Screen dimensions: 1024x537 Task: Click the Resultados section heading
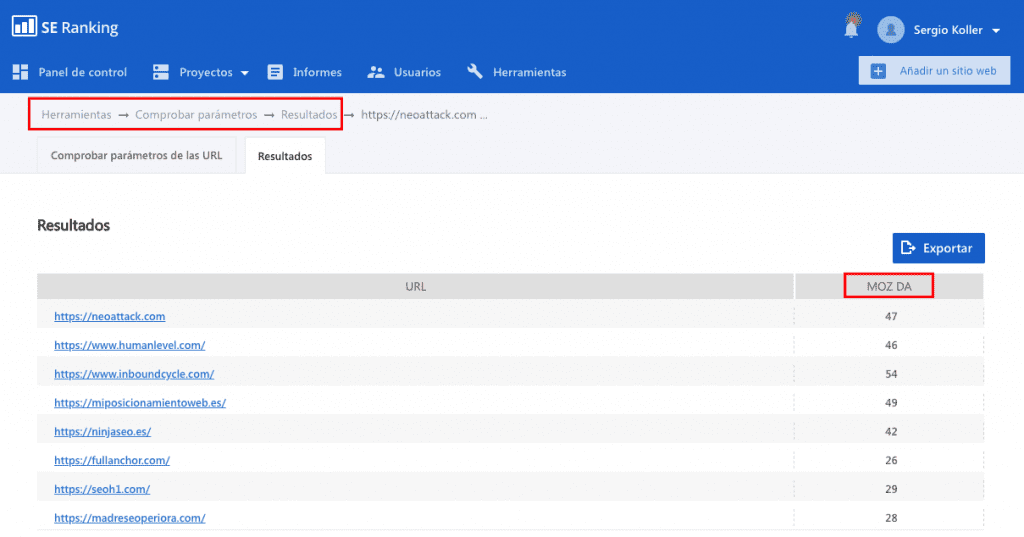tap(73, 225)
